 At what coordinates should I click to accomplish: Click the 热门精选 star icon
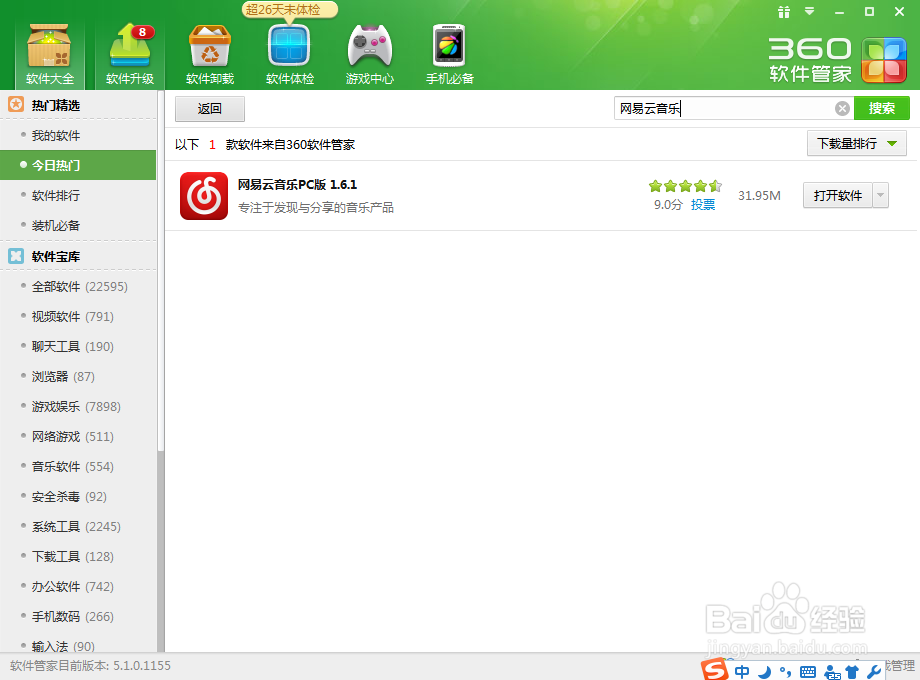[x=16, y=105]
